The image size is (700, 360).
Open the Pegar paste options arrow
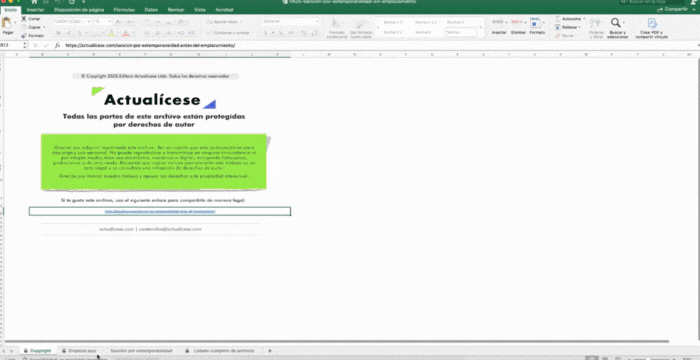15,23
